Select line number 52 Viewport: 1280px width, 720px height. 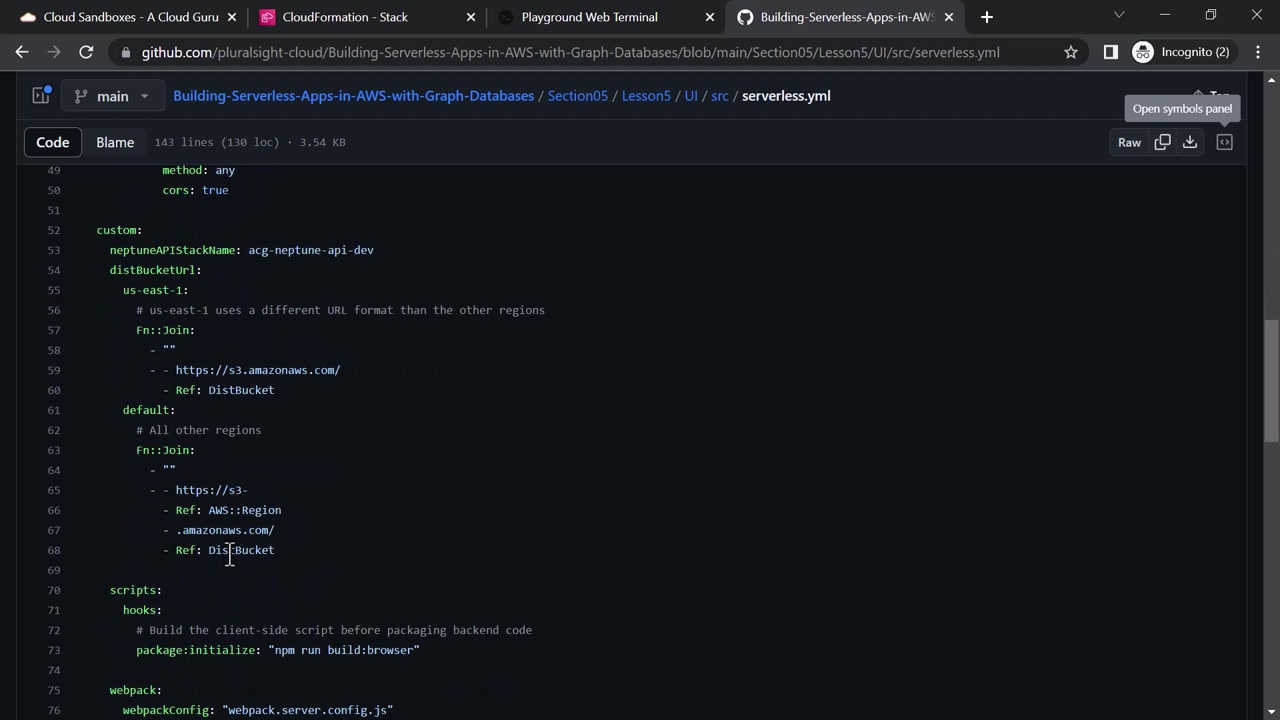54,230
